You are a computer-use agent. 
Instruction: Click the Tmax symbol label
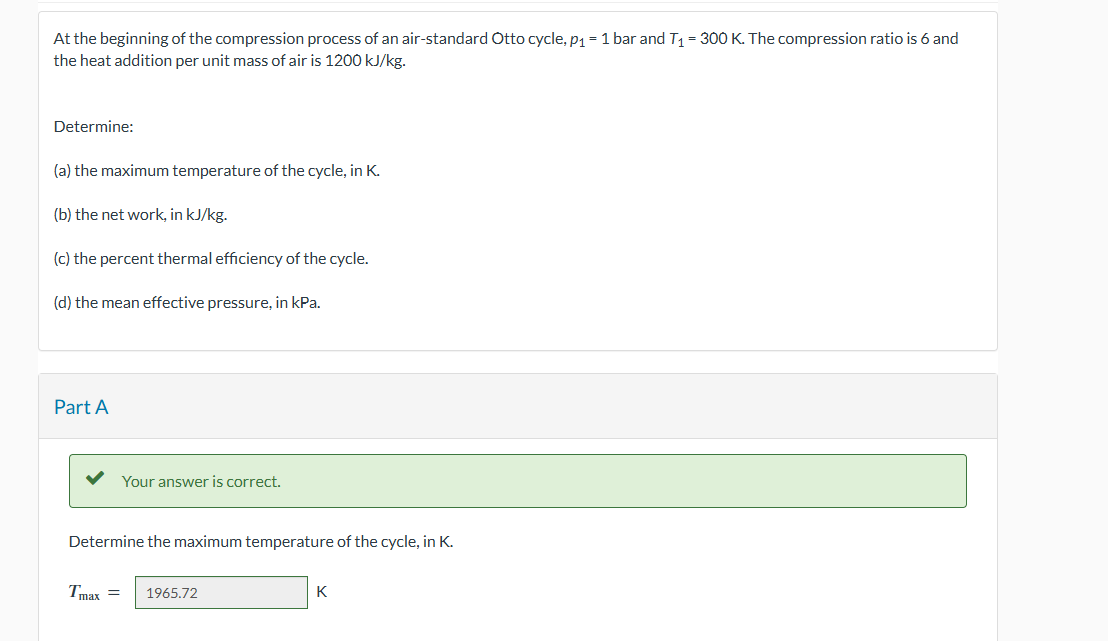pos(83,591)
